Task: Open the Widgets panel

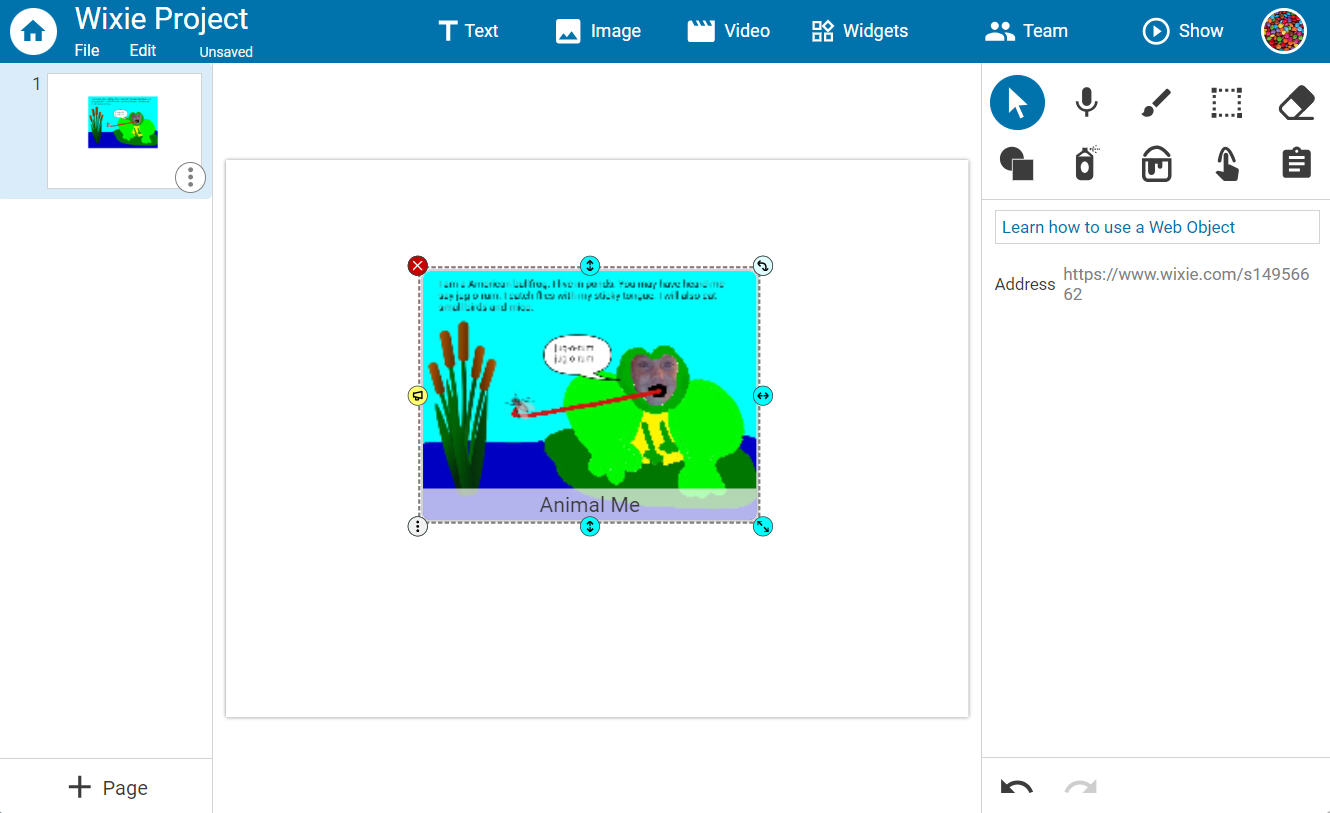Action: point(859,31)
